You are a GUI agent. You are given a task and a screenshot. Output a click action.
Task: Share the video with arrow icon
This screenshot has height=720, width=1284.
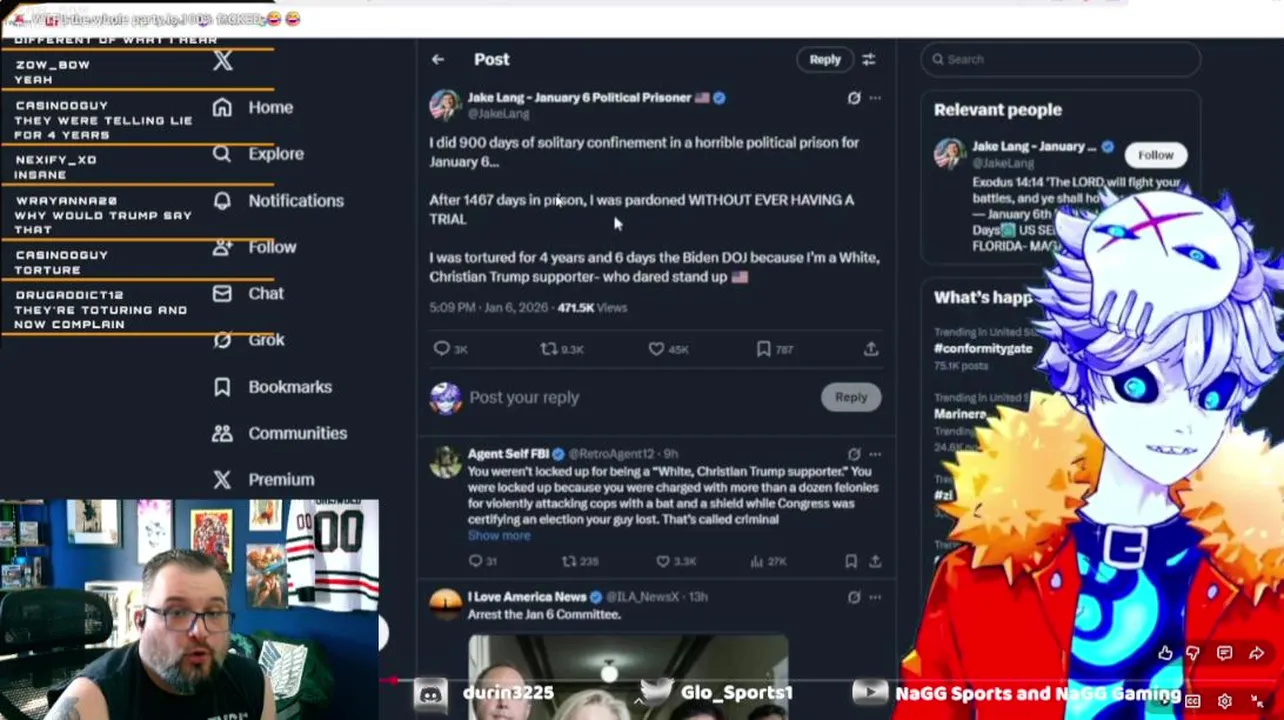tap(1257, 653)
